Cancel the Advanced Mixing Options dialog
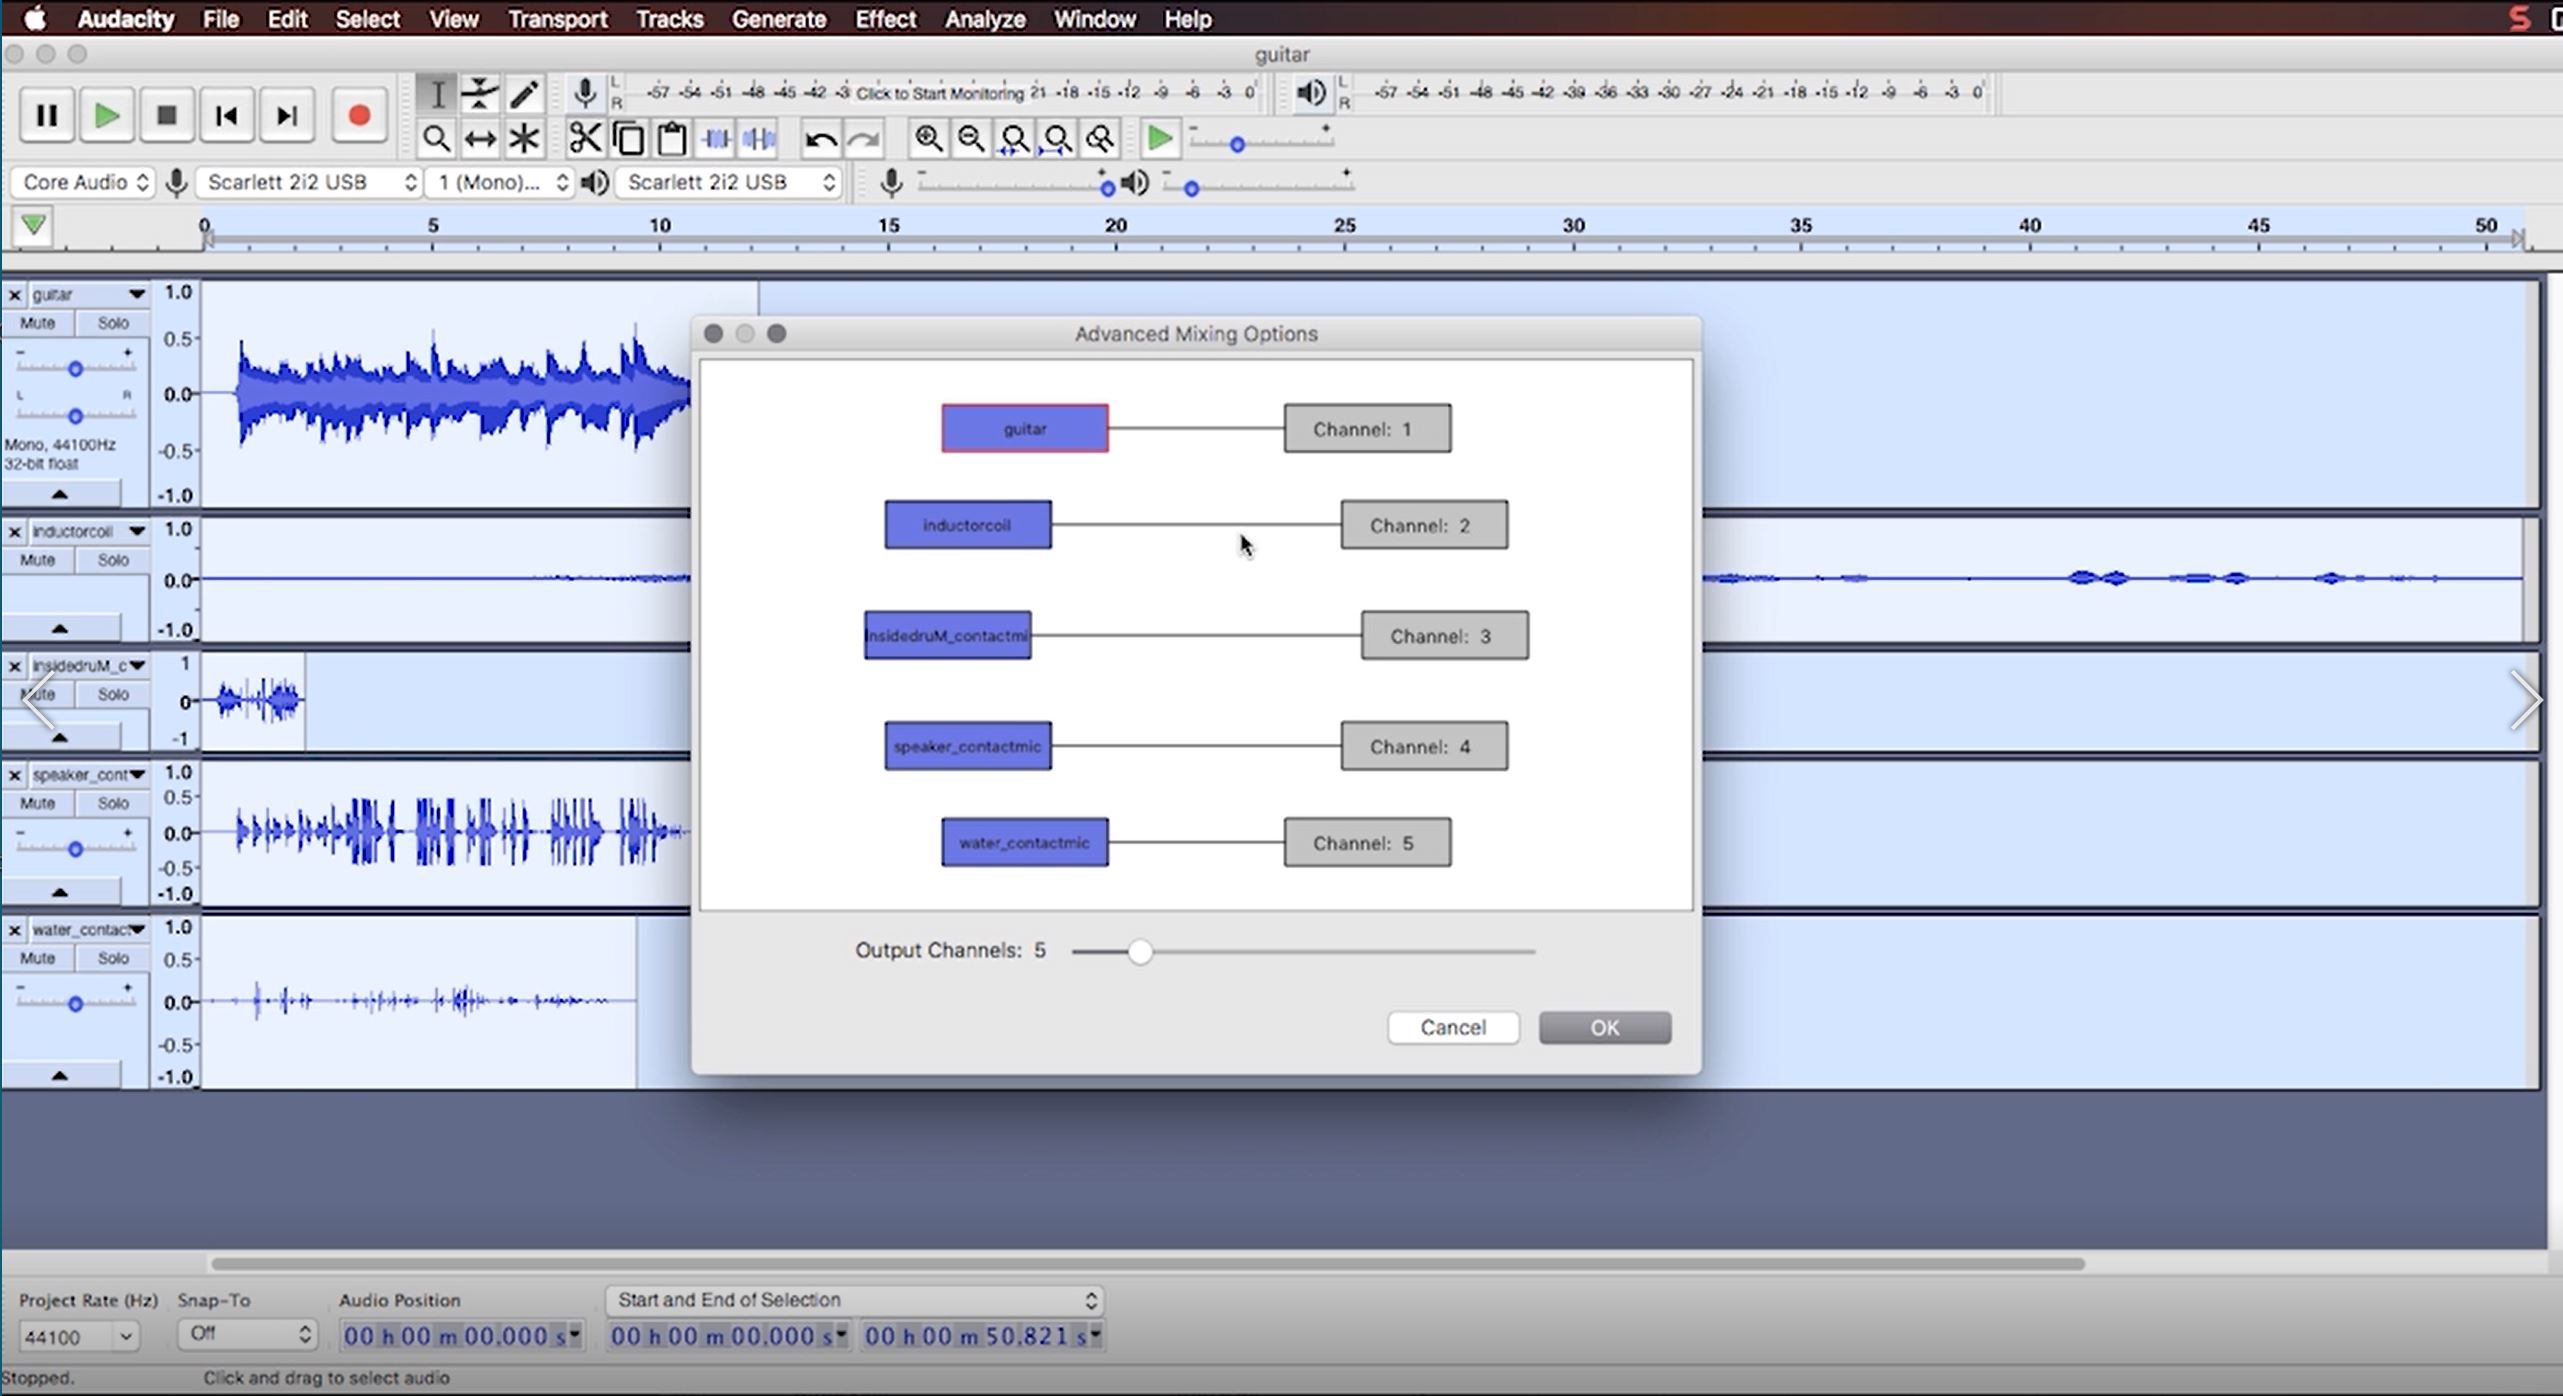The width and height of the screenshot is (2563, 1396). tap(1452, 1028)
